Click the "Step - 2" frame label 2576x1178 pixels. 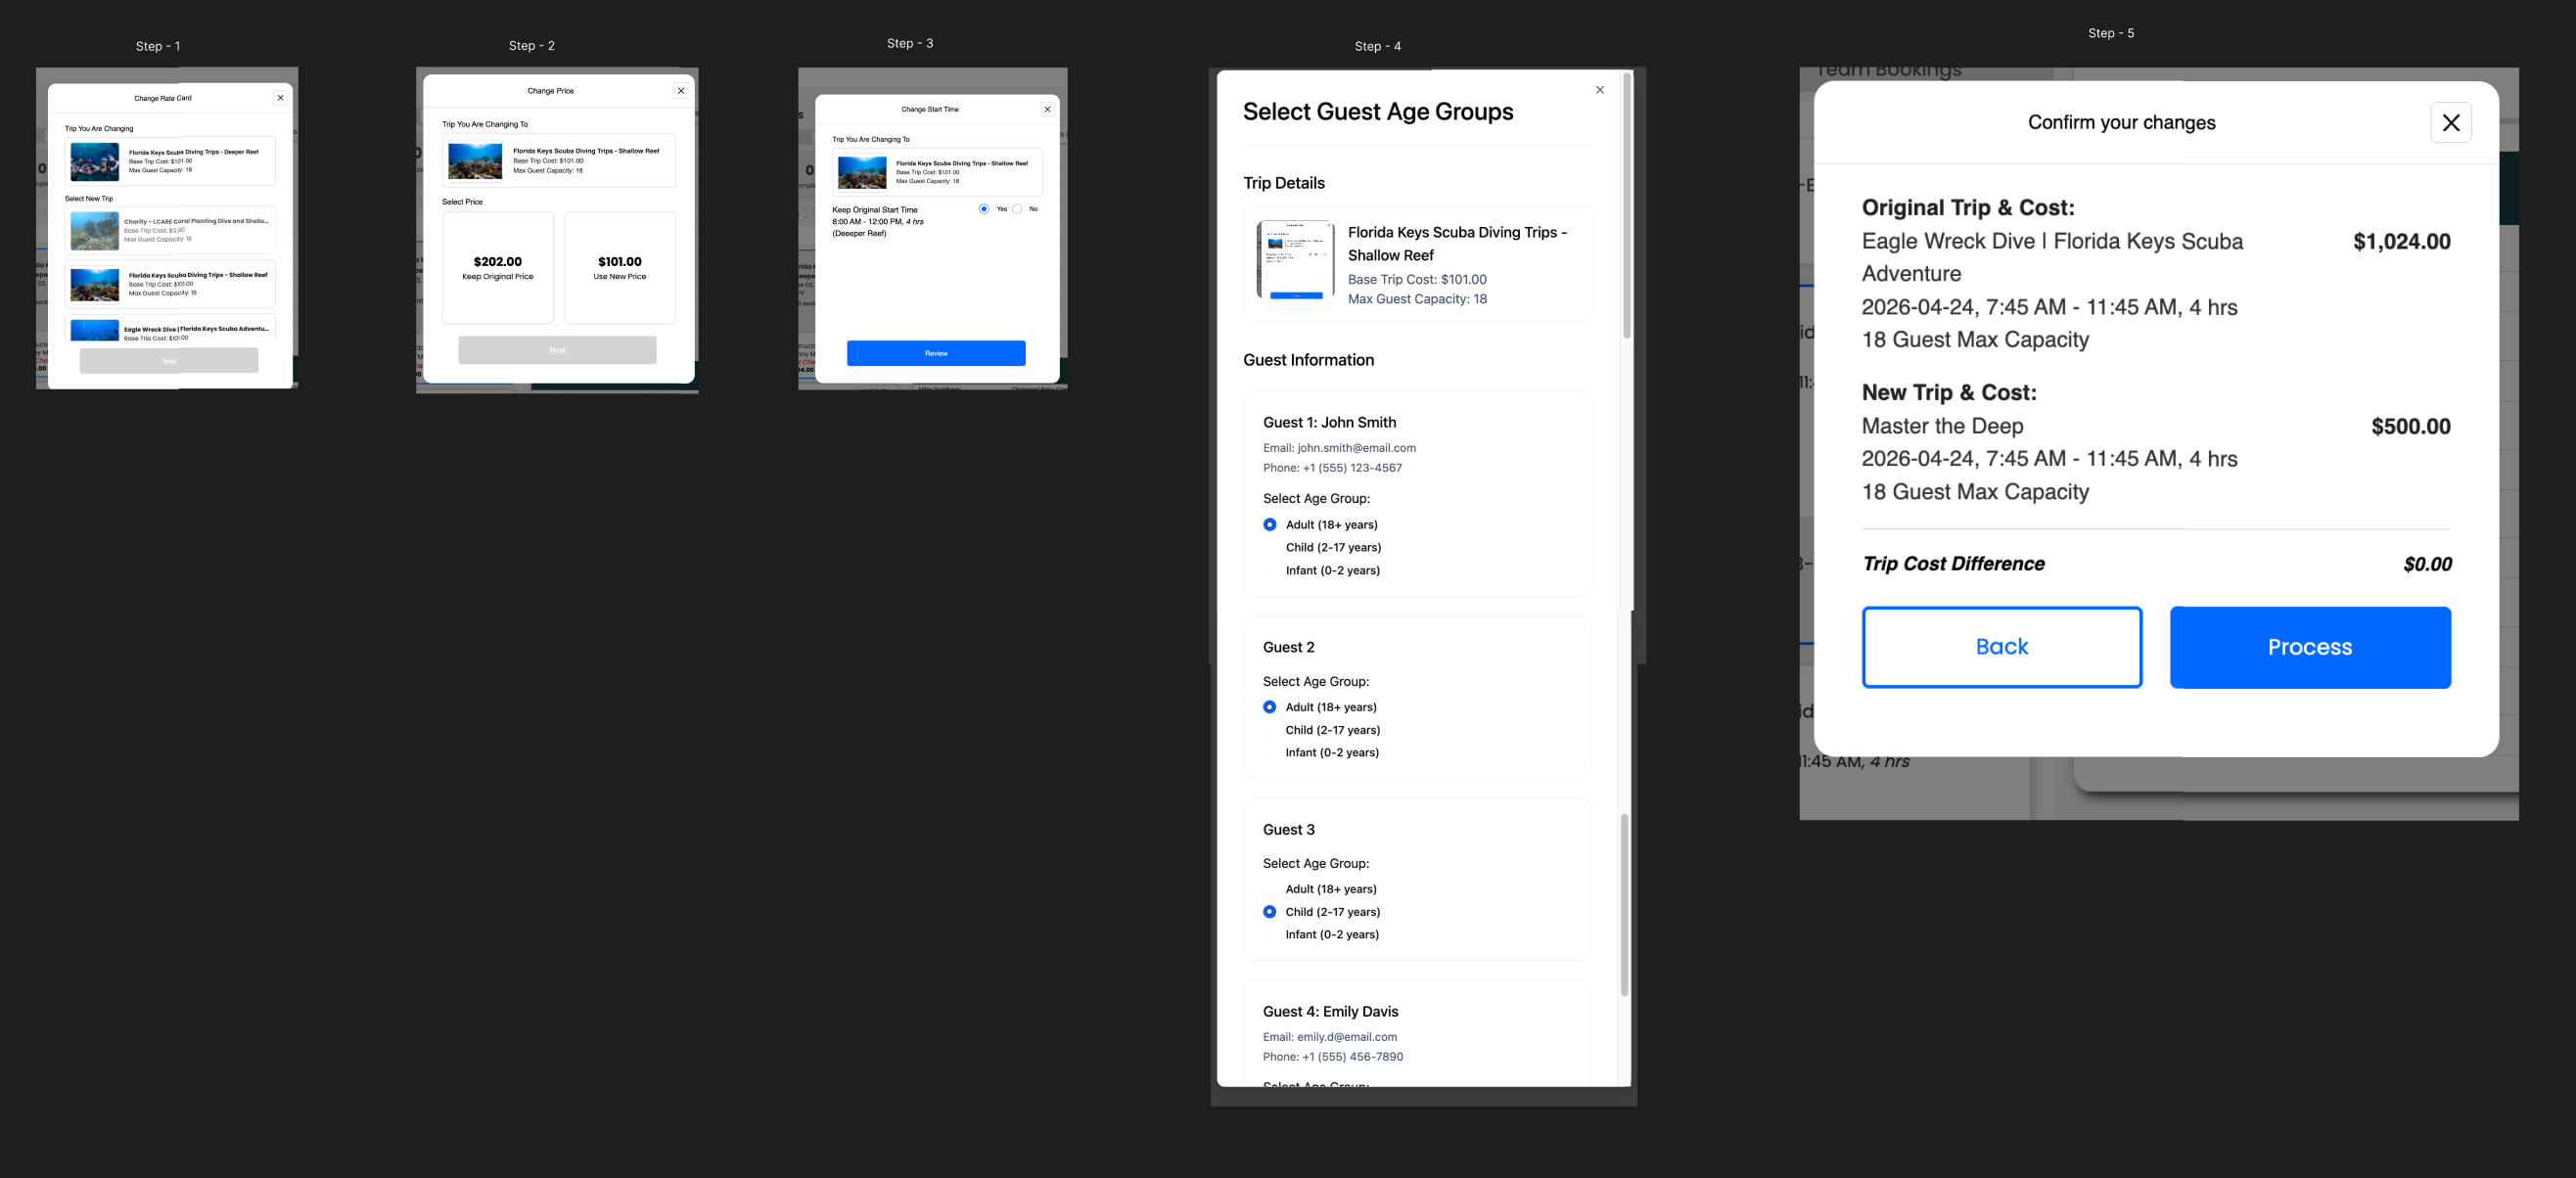coord(532,45)
